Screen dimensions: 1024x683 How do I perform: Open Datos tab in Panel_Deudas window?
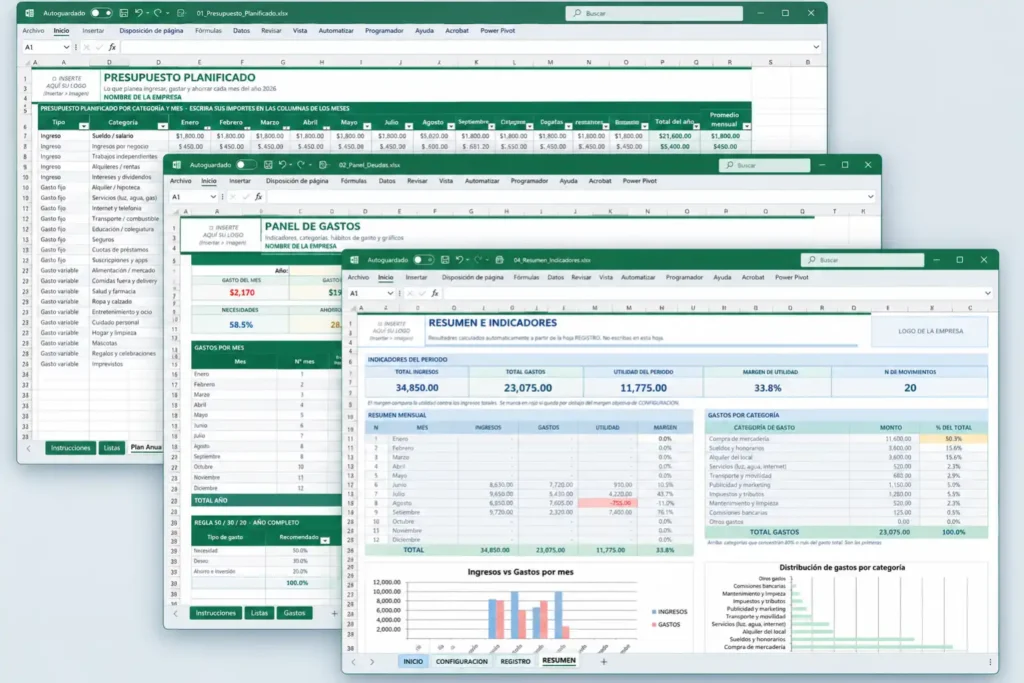click(x=387, y=181)
